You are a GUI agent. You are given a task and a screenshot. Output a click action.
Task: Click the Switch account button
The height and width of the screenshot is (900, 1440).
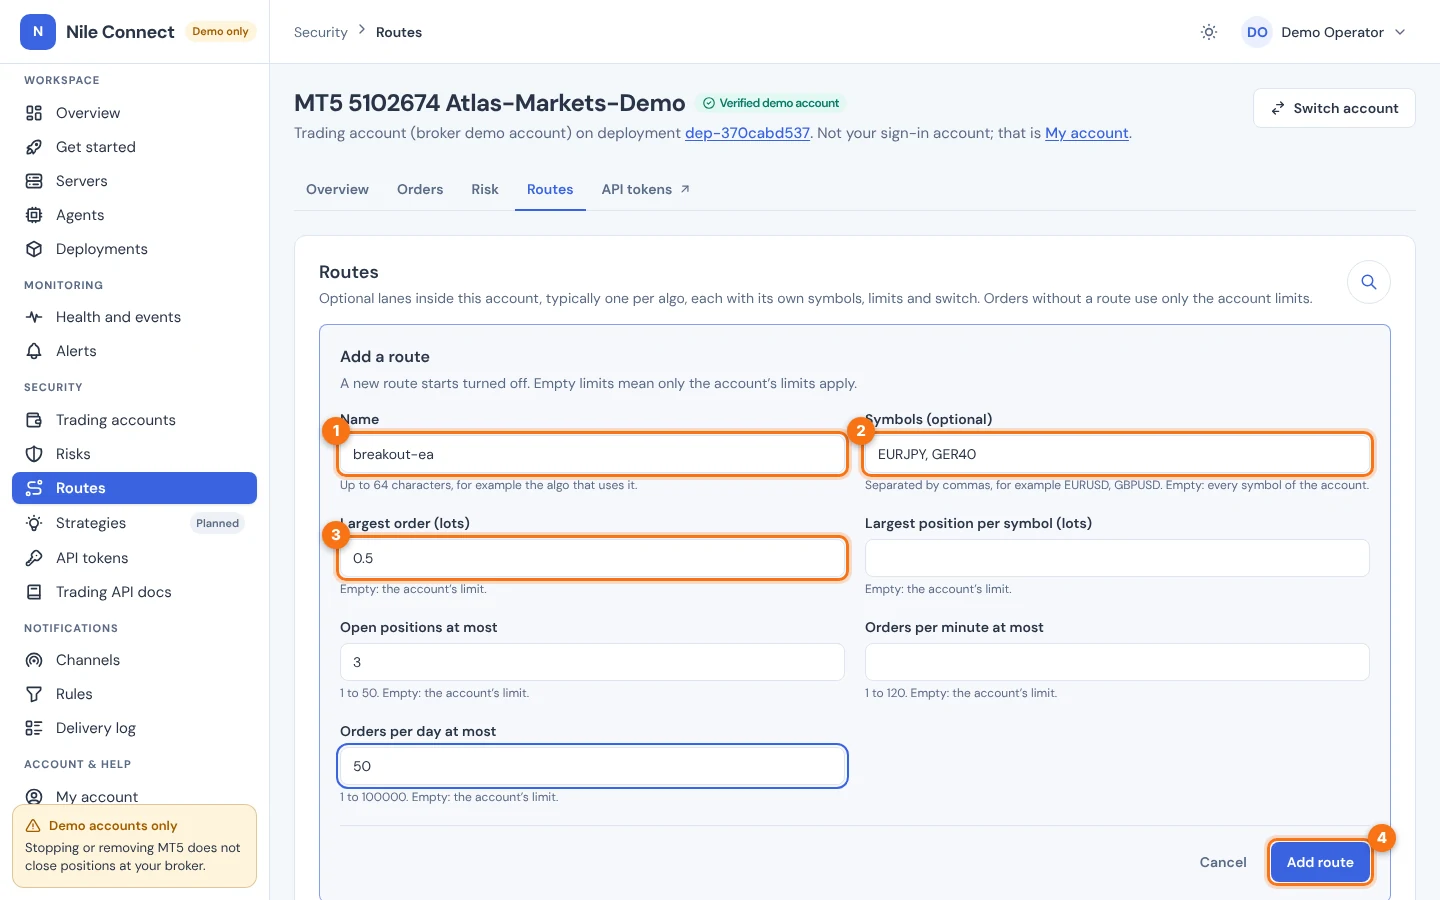(1334, 108)
